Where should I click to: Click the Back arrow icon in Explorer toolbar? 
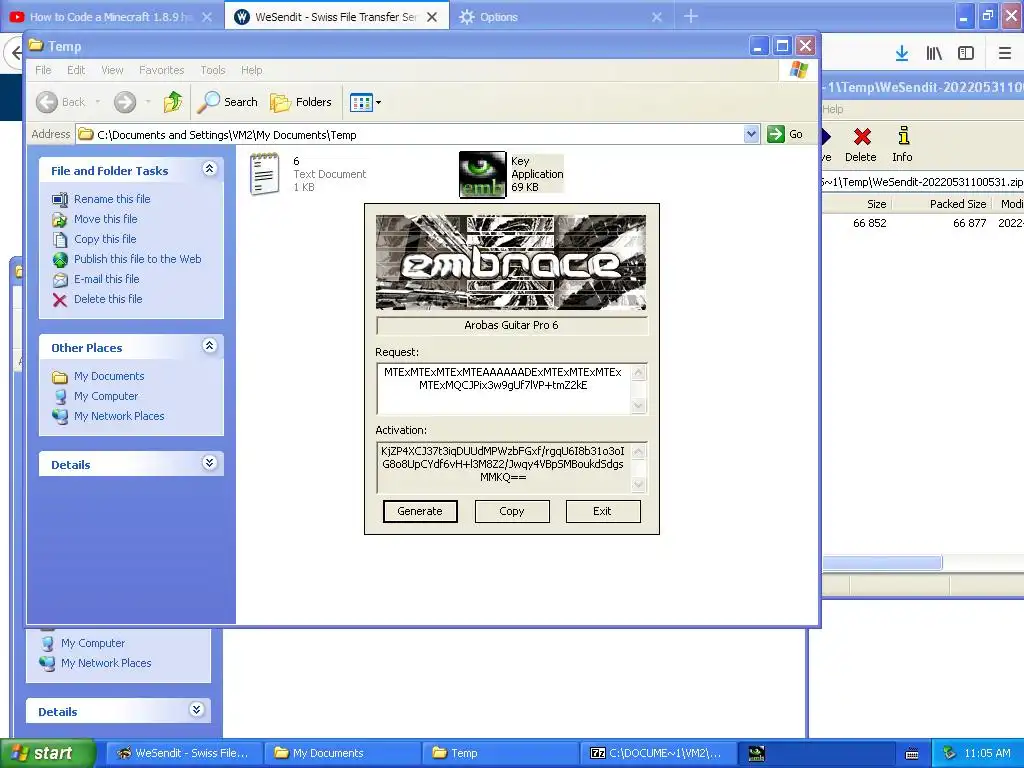(47, 102)
